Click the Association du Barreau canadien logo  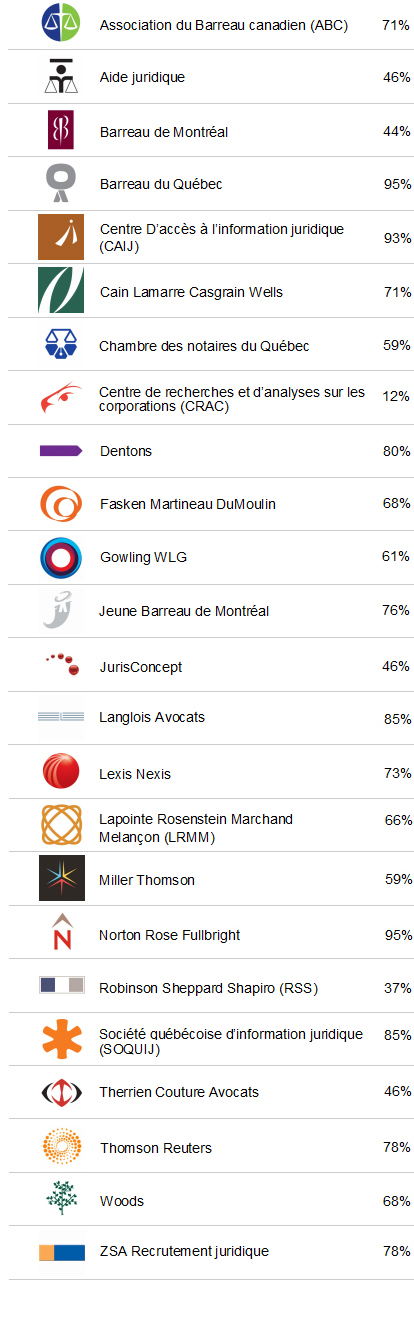point(61,22)
